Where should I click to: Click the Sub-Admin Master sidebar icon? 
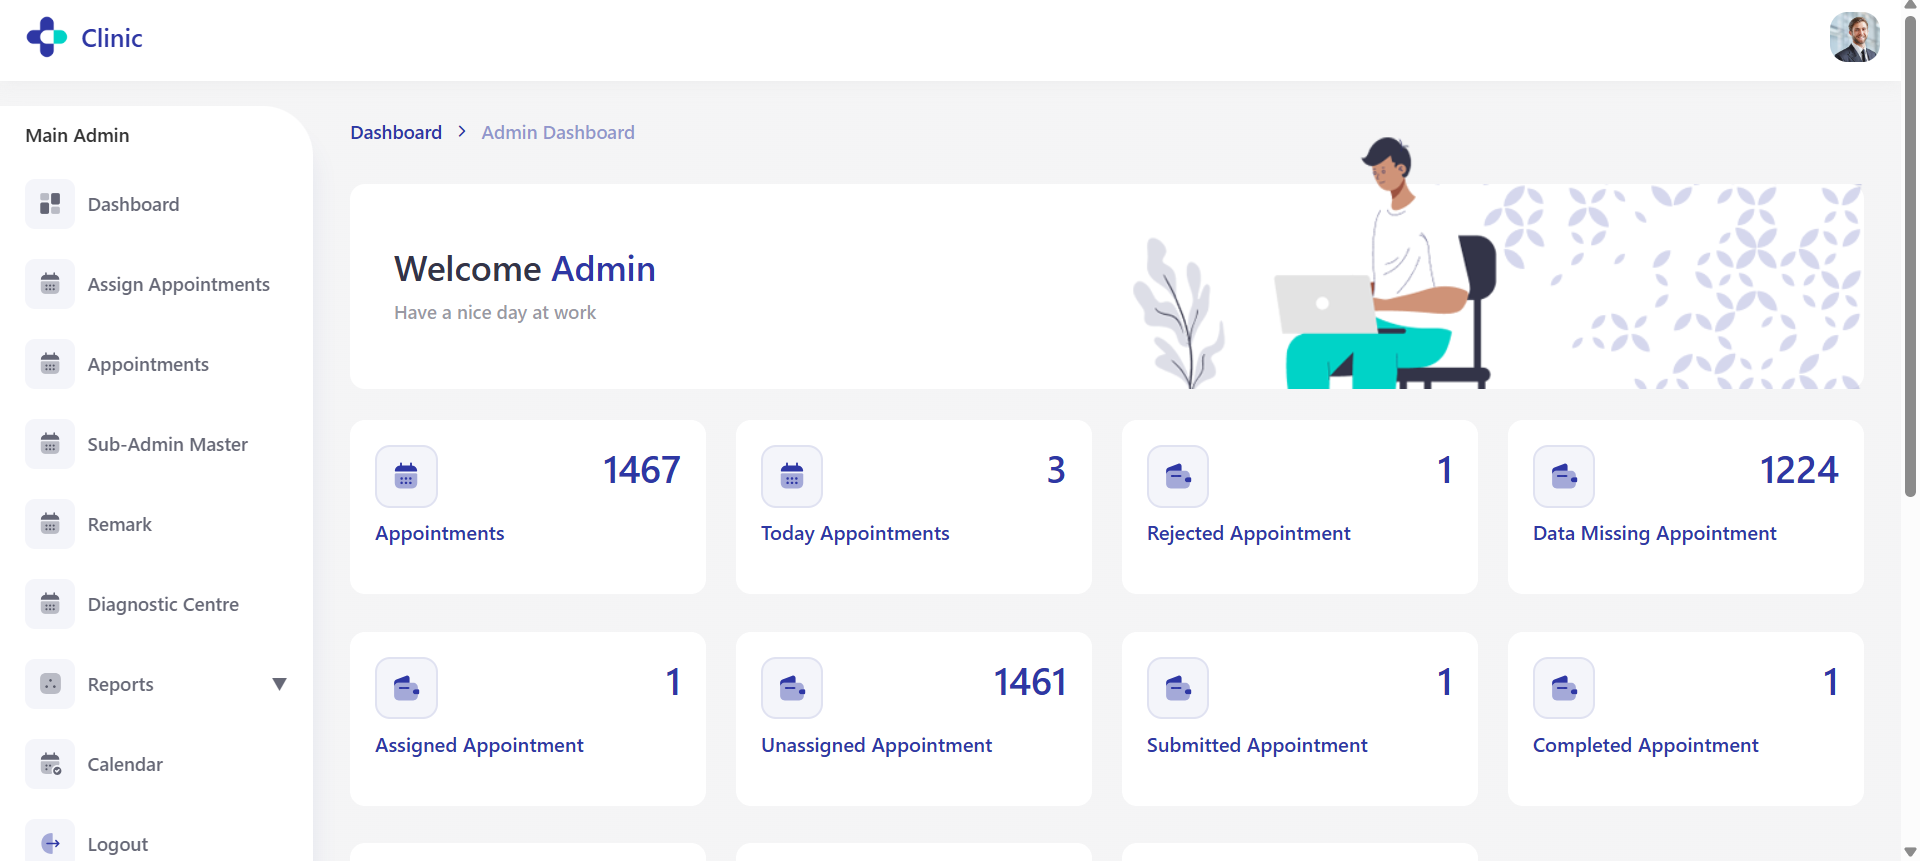[50, 444]
